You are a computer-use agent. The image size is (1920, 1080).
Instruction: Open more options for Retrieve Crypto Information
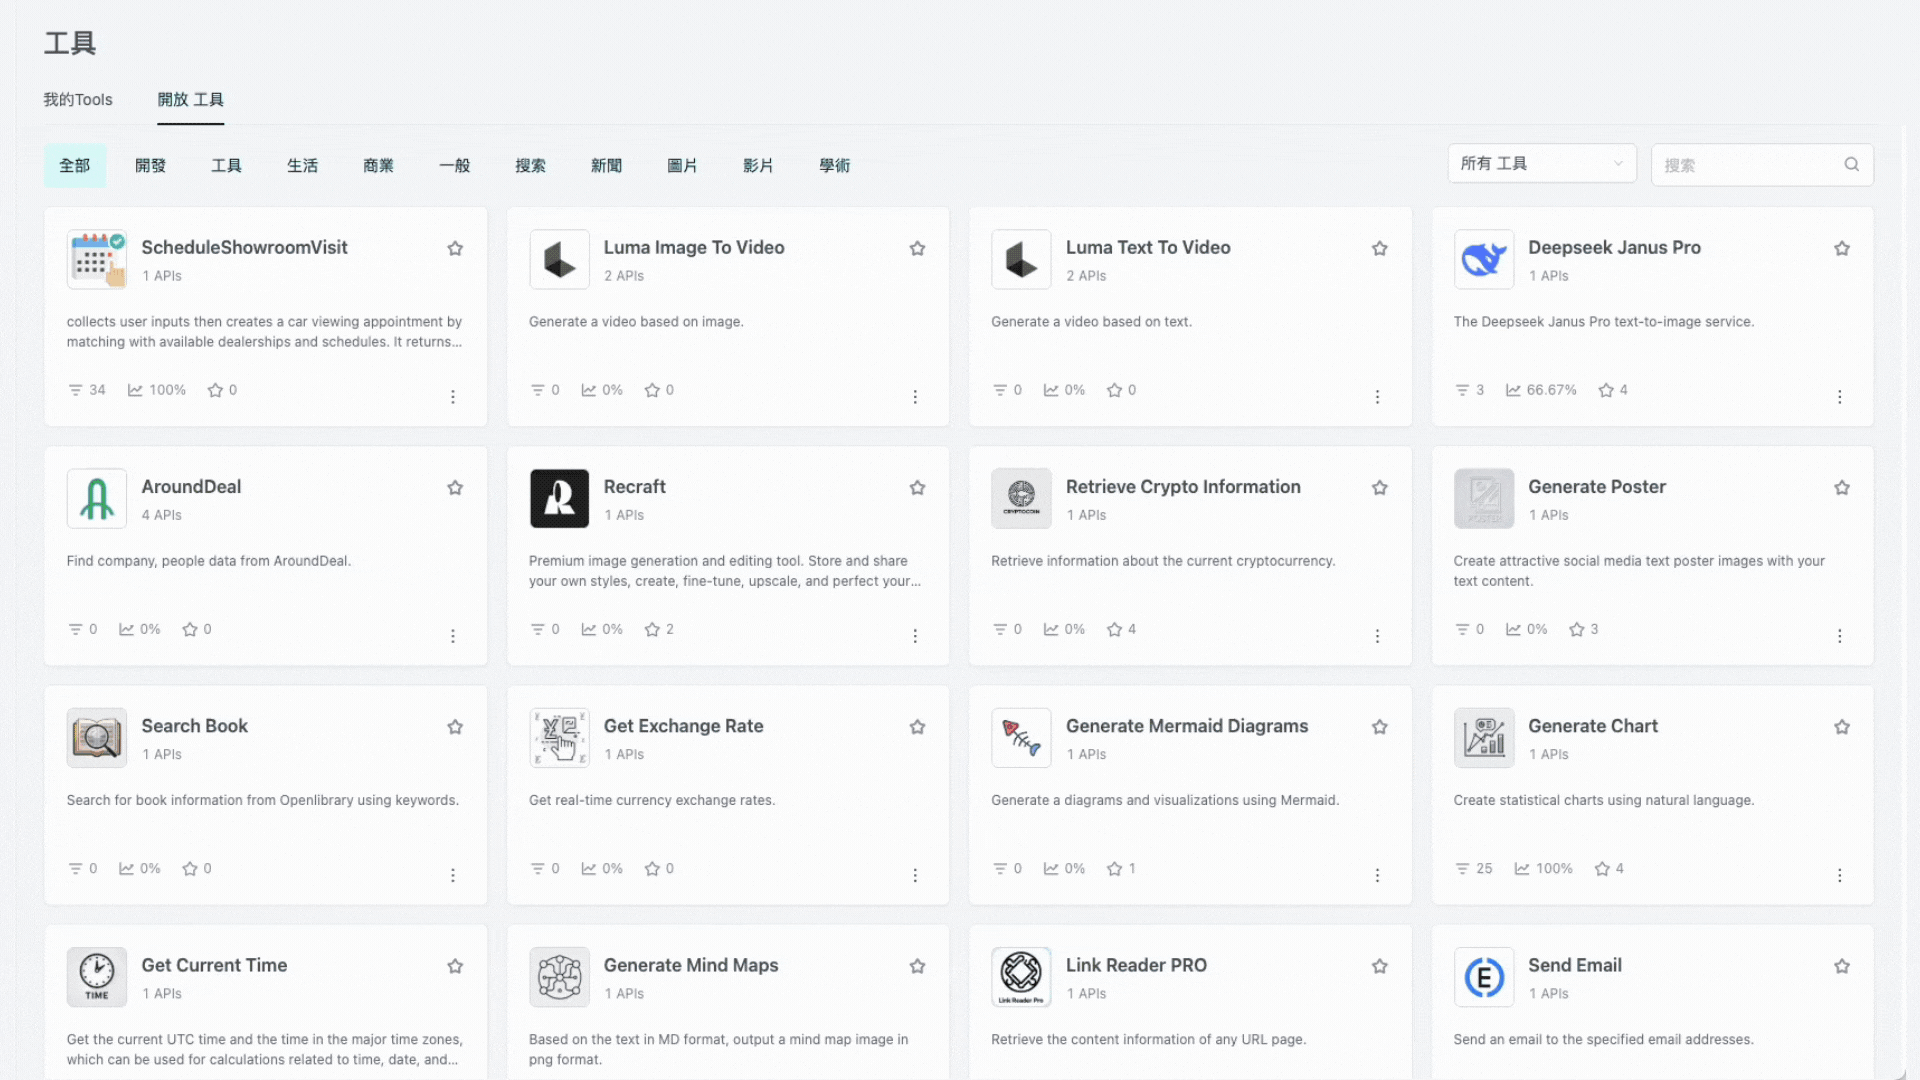pos(1377,636)
